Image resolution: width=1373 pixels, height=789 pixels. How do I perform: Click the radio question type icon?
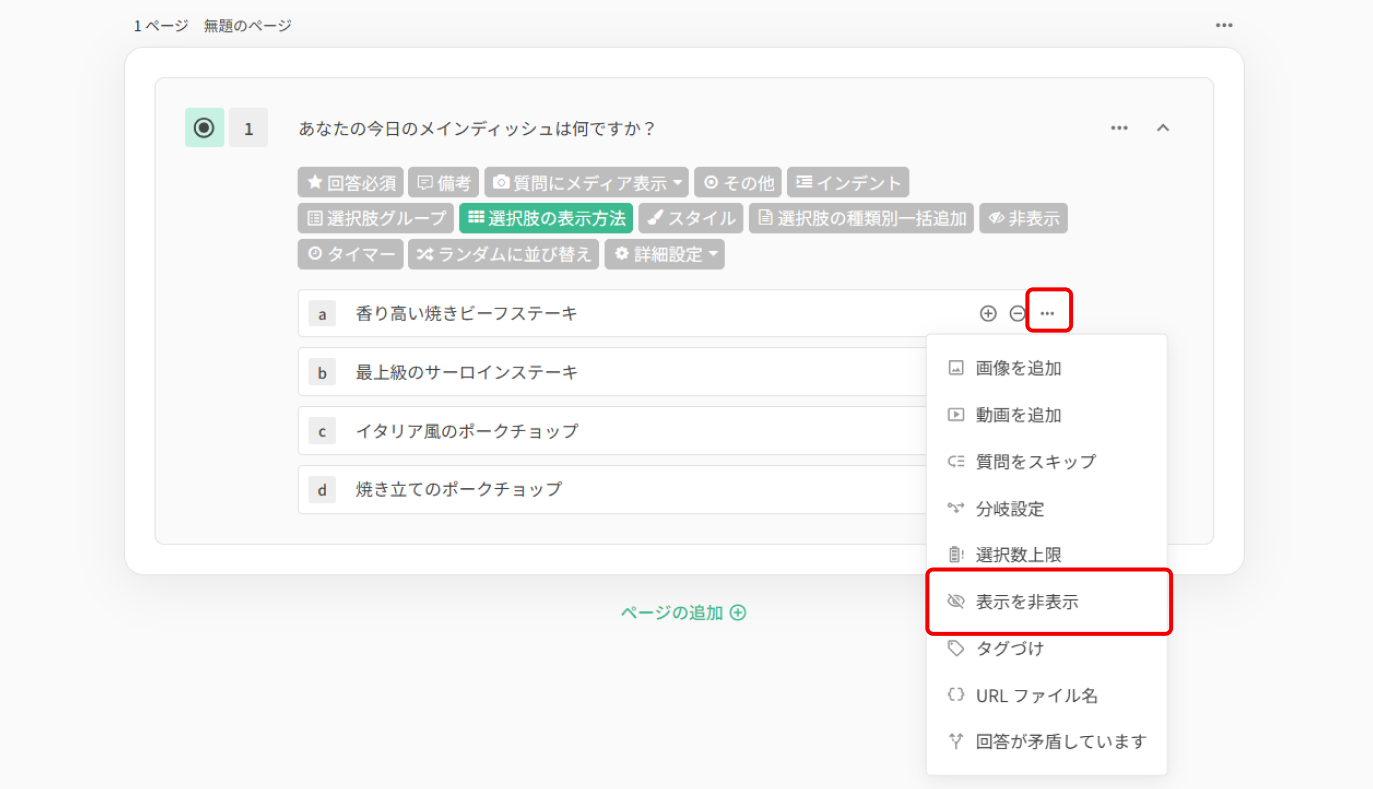coord(204,128)
